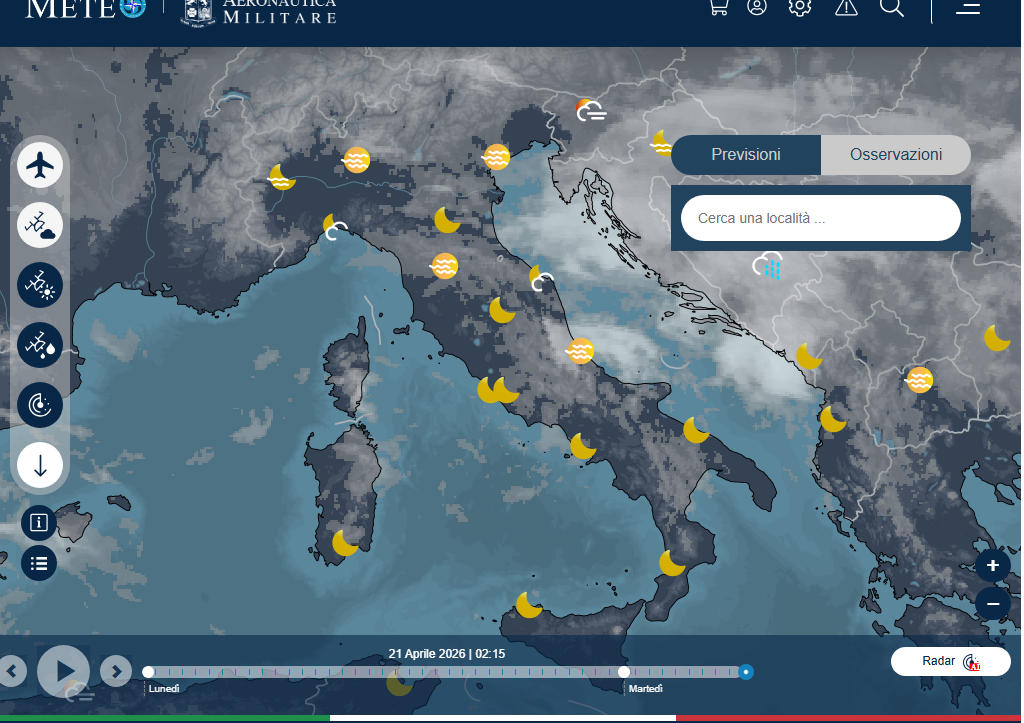Switch to the Osservazioni tab
This screenshot has height=723, width=1024.
coord(895,155)
